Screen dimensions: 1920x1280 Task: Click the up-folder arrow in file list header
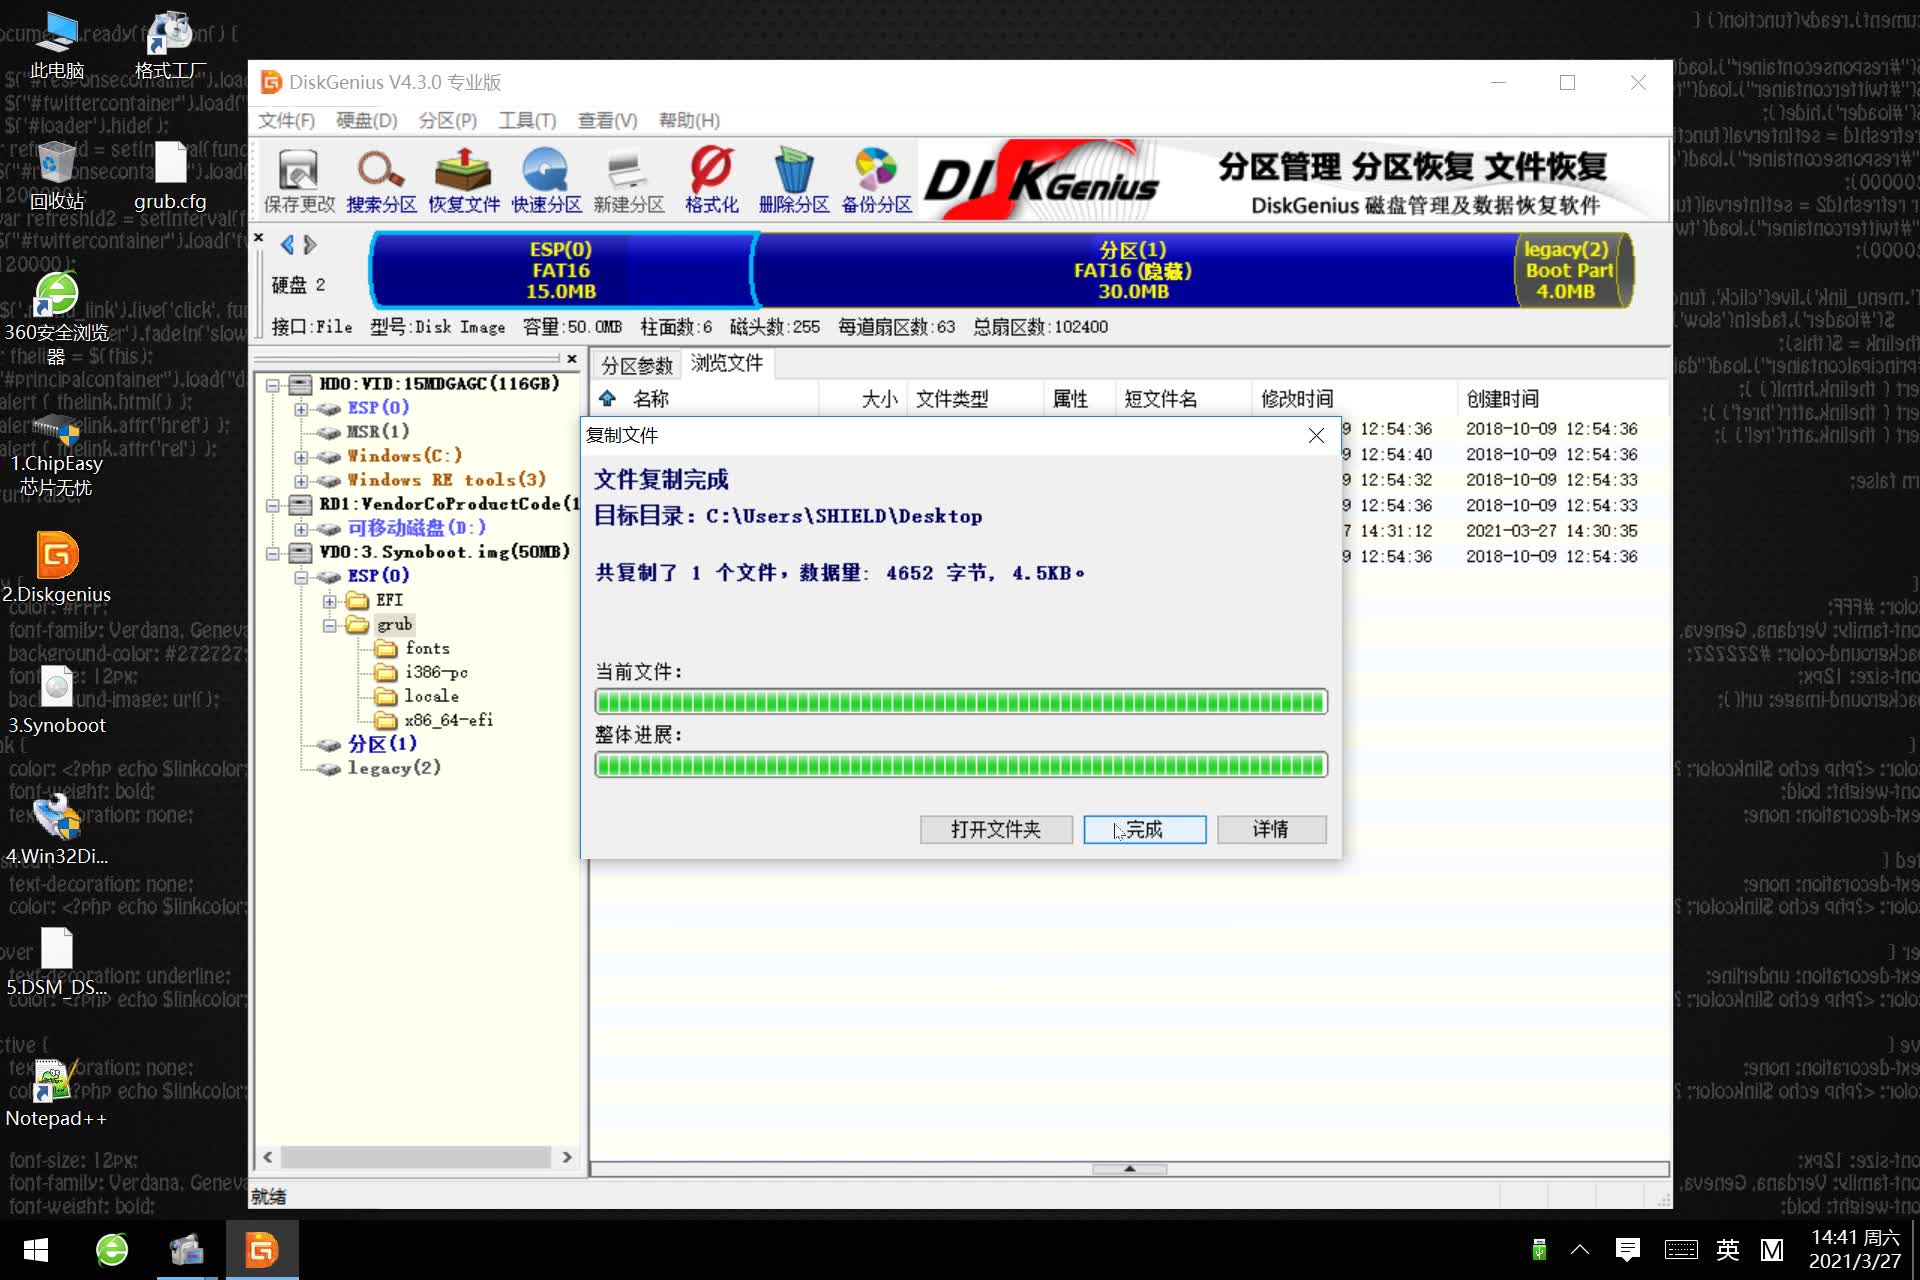tap(607, 398)
